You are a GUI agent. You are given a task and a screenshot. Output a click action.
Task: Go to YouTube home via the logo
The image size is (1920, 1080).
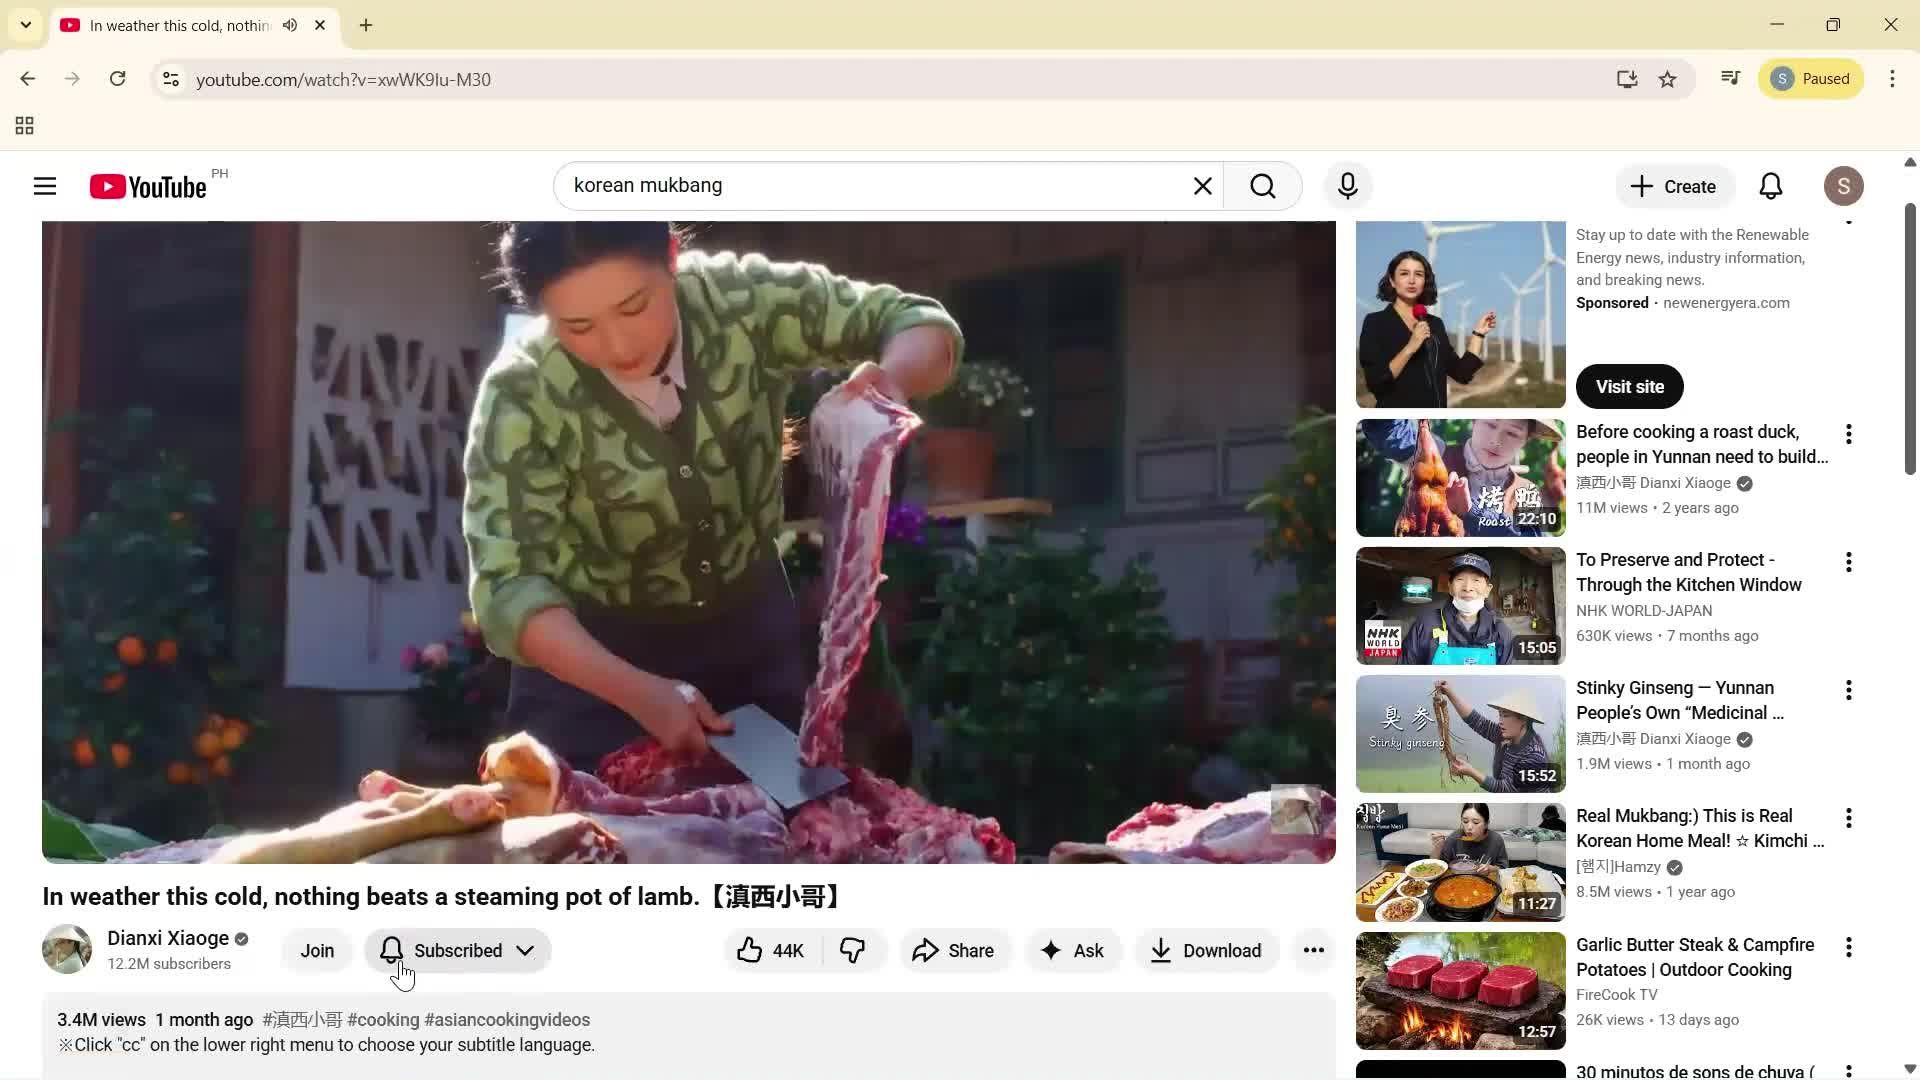pos(145,186)
